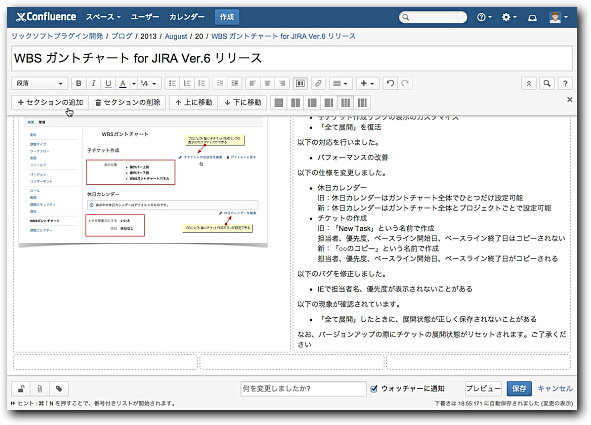Open editor help question mark
The height and width of the screenshot is (425, 591).
565,84
